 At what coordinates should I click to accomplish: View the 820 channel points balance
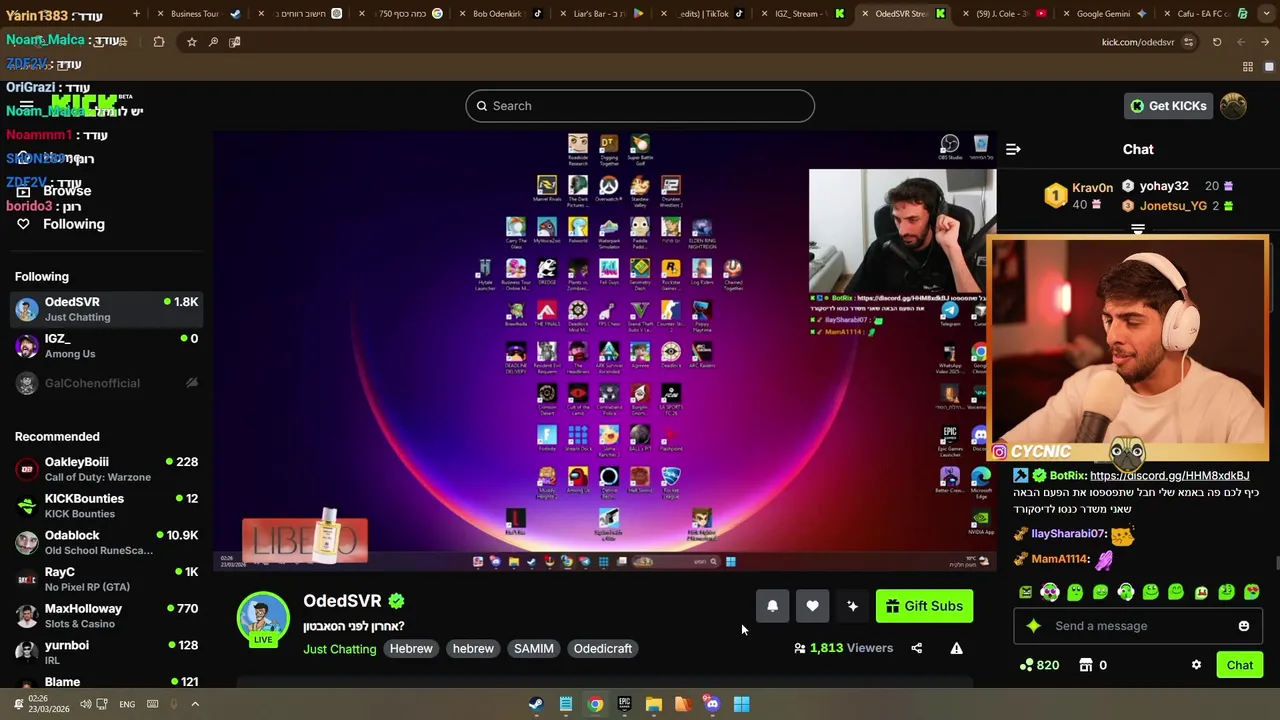coord(1039,665)
